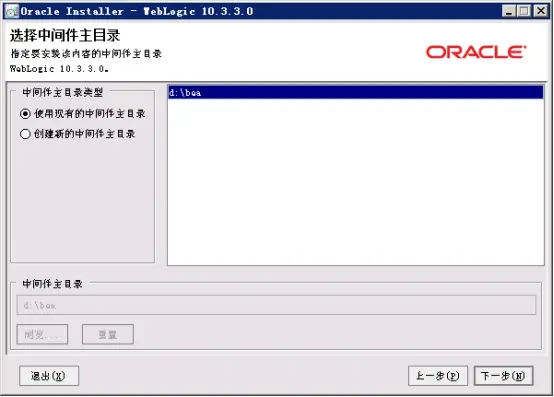The width and height of the screenshot is (554, 397).
Task: Select d:\bea entry in the directory list
Action: click(x=356, y=93)
